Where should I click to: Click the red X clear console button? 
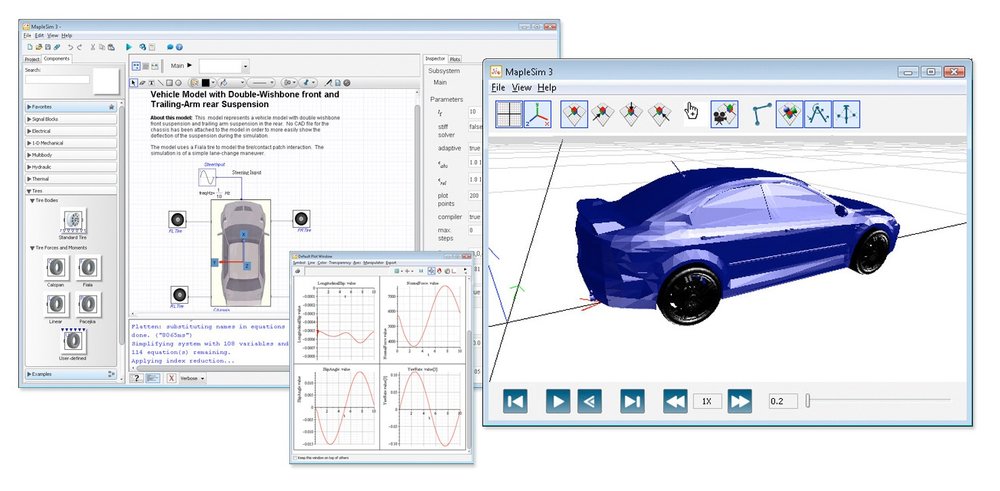pyautogui.click(x=171, y=378)
